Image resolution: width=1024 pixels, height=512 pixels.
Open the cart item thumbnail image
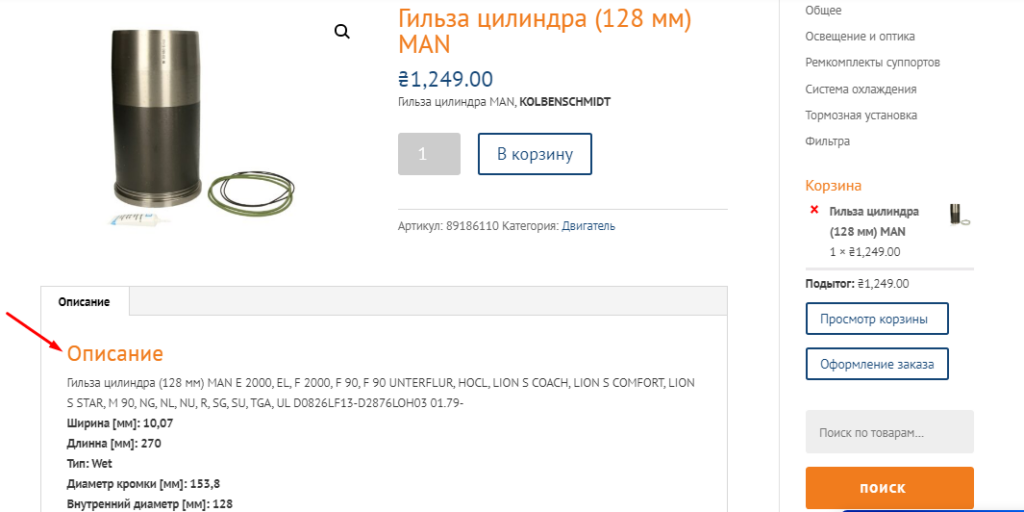pyautogui.click(x=959, y=215)
